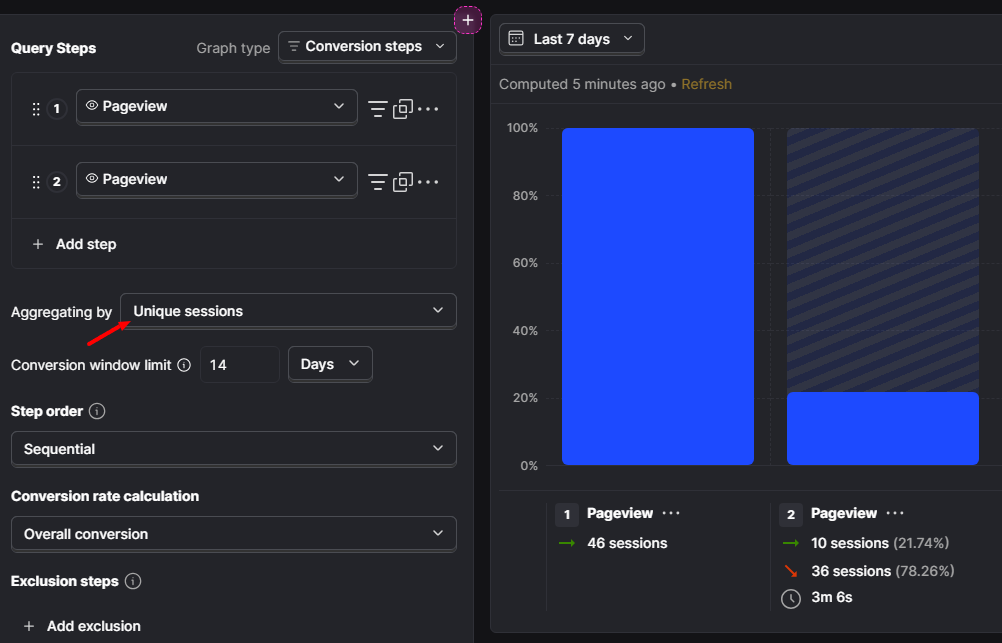Open the Graph type Conversion steps dropdown

(366, 47)
